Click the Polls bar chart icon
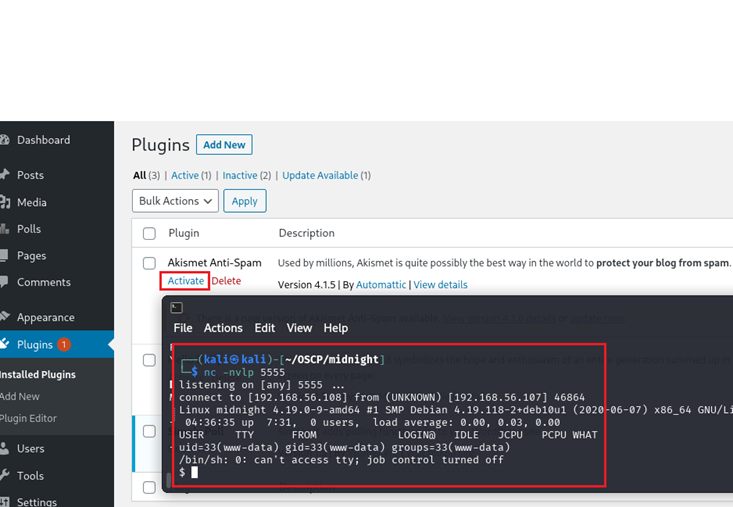 coord(4,229)
